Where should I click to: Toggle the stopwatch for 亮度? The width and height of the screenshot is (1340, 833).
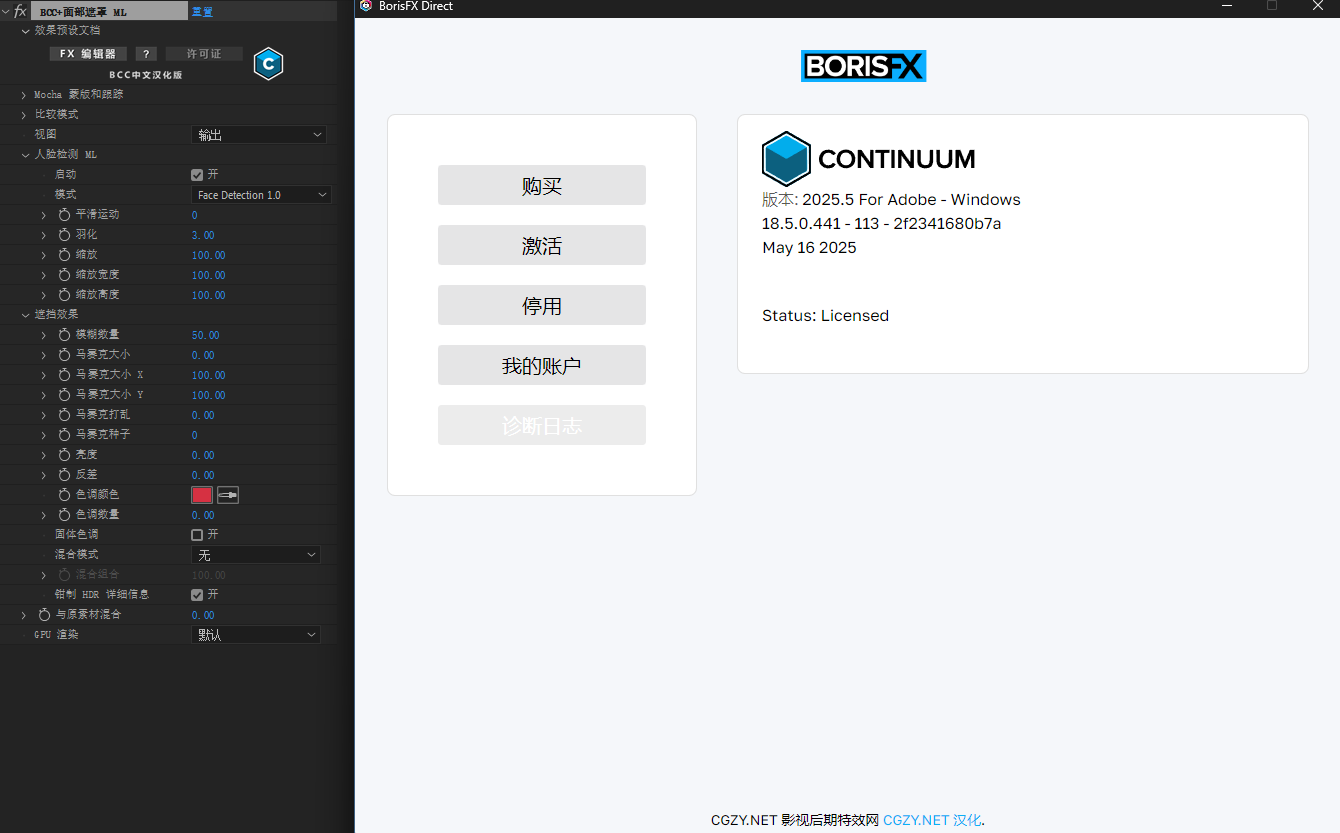pyautogui.click(x=64, y=455)
